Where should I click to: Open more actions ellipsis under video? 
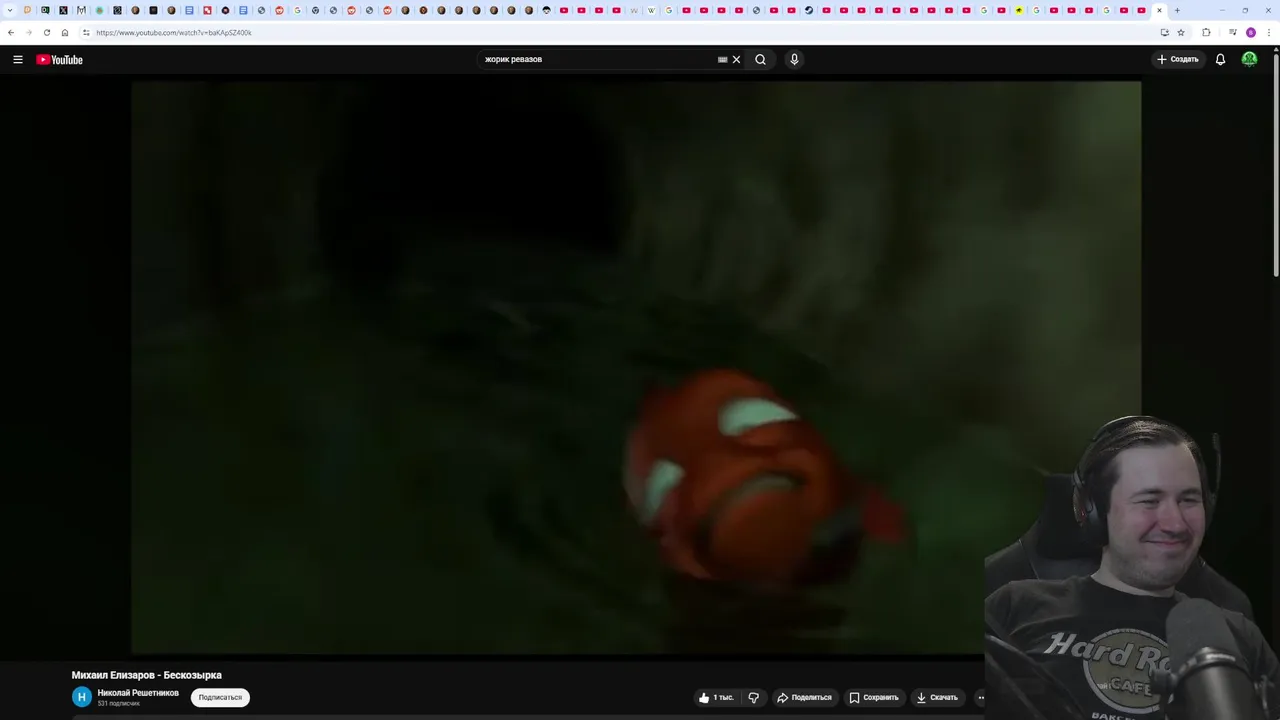click(x=981, y=698)
